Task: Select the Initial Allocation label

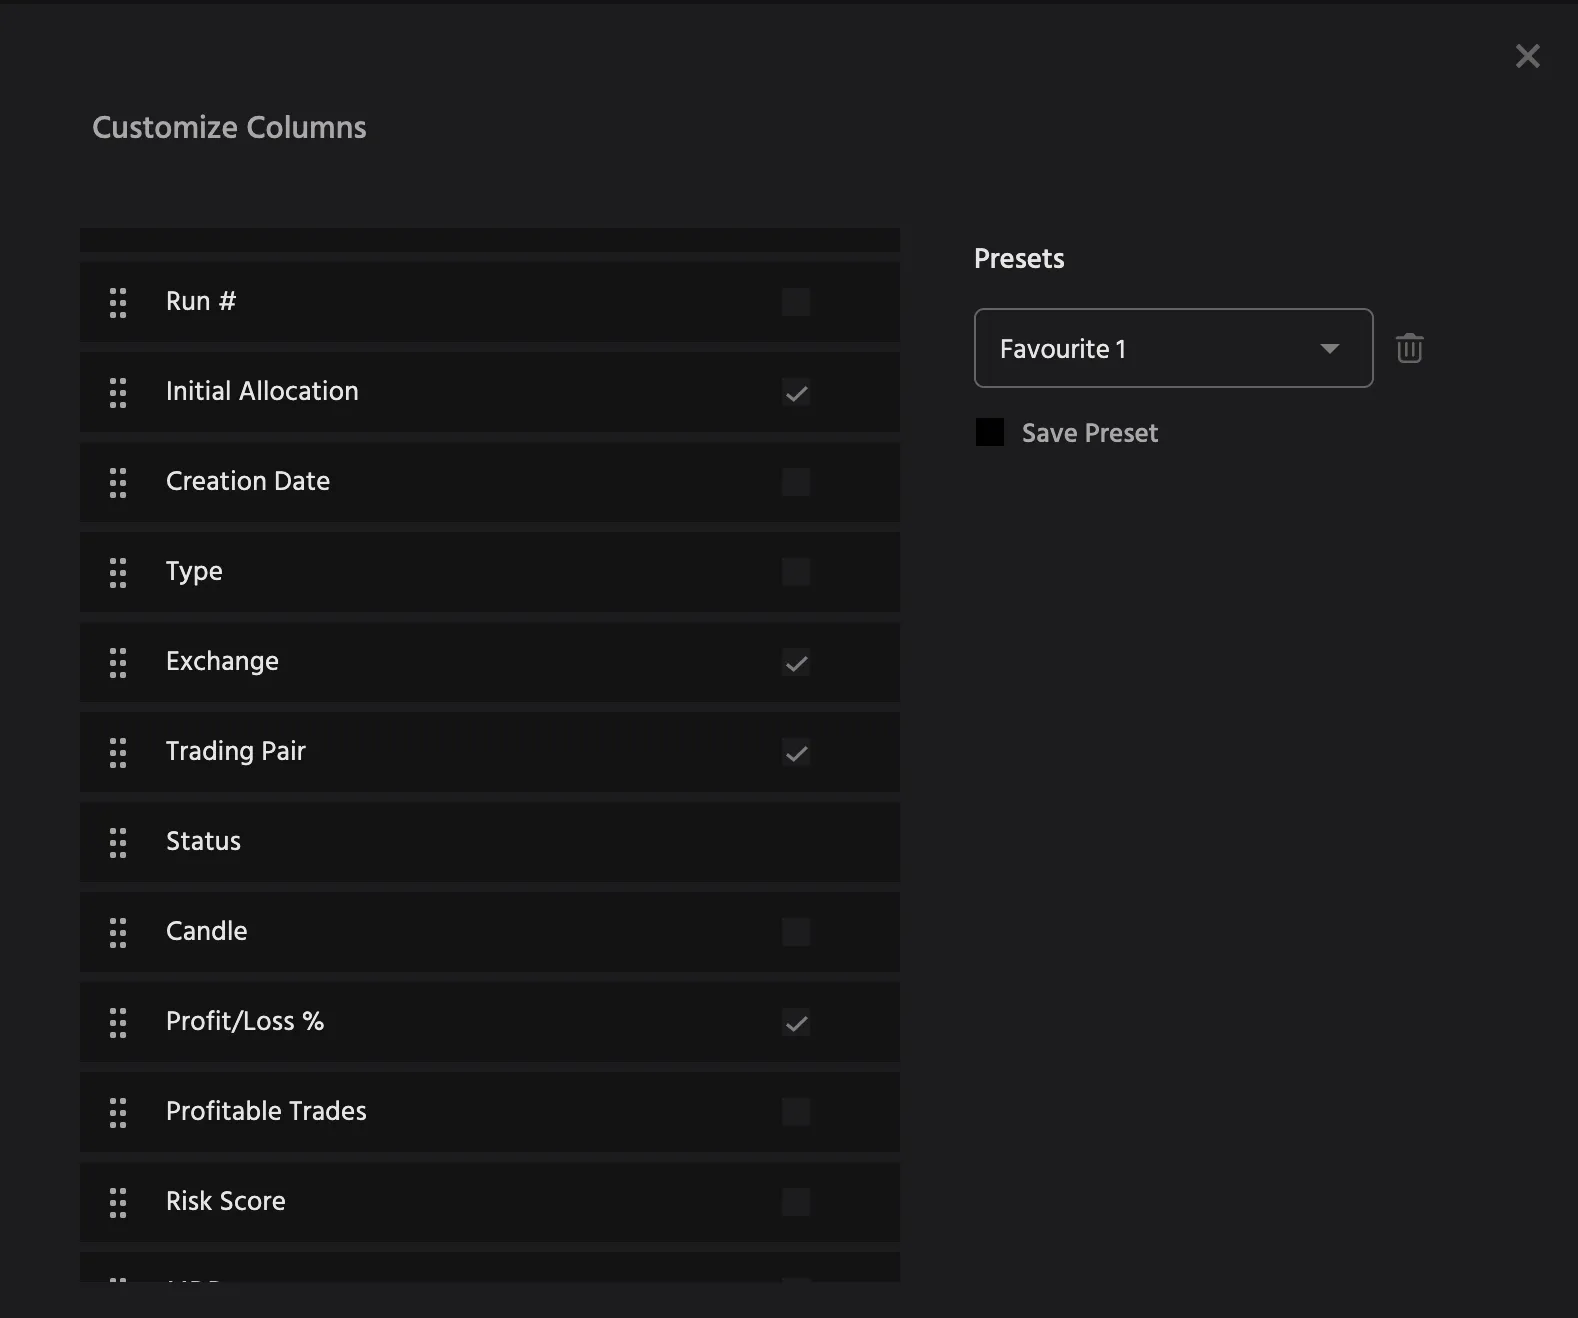Action: click(262, 391)
